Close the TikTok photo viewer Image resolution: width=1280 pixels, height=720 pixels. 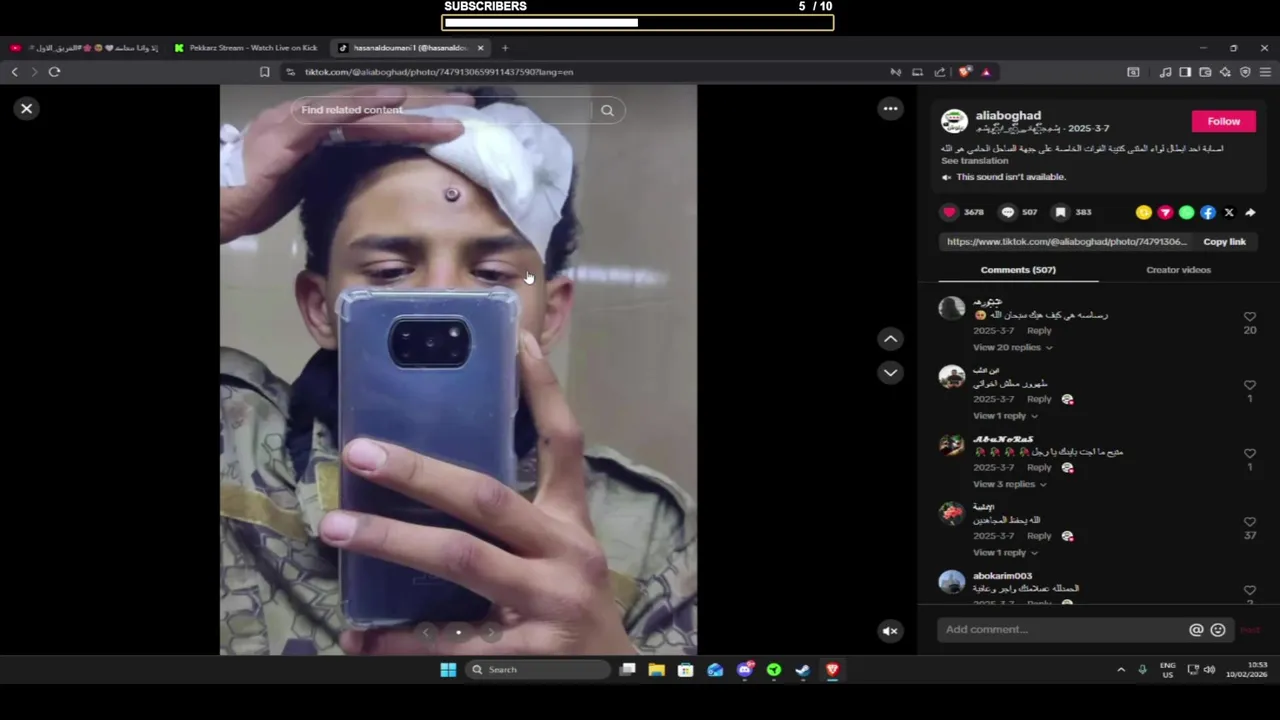[27, 108]
